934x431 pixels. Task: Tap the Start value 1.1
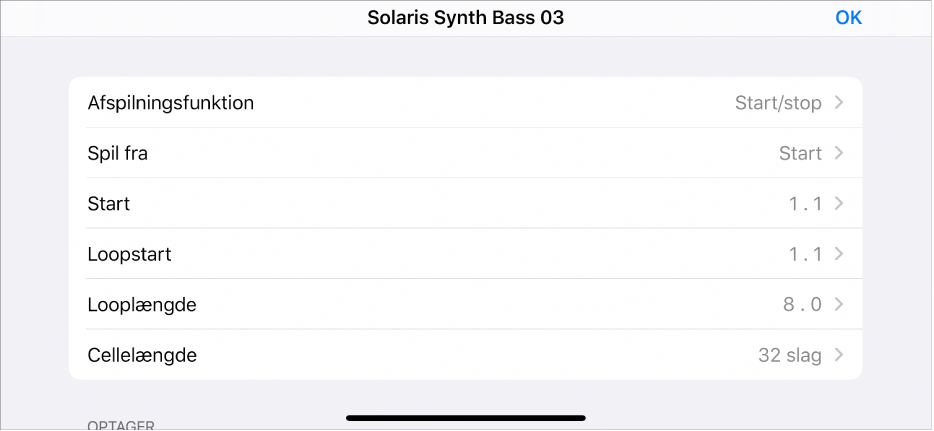[805, 204]
